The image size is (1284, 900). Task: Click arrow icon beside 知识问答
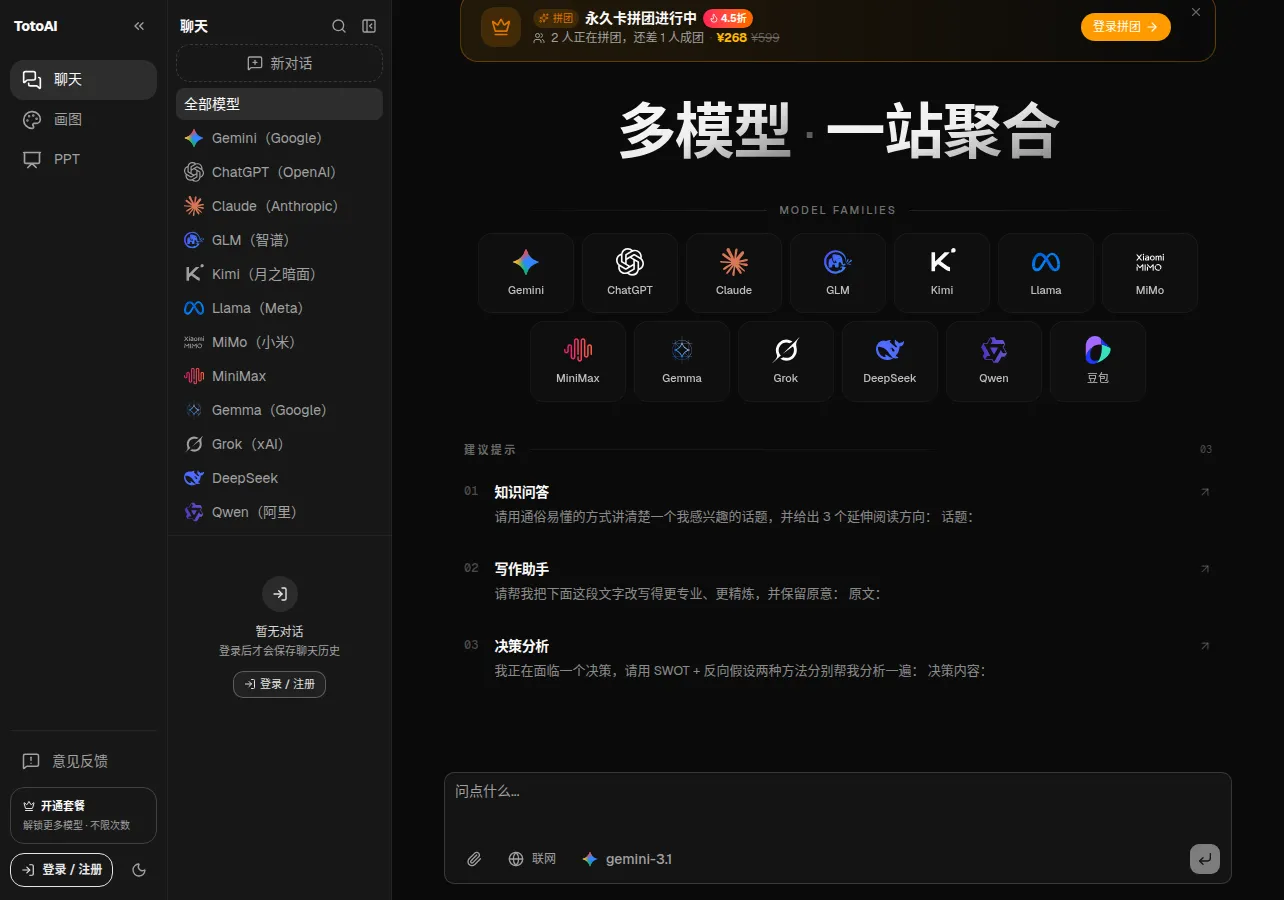point(1205,492)
